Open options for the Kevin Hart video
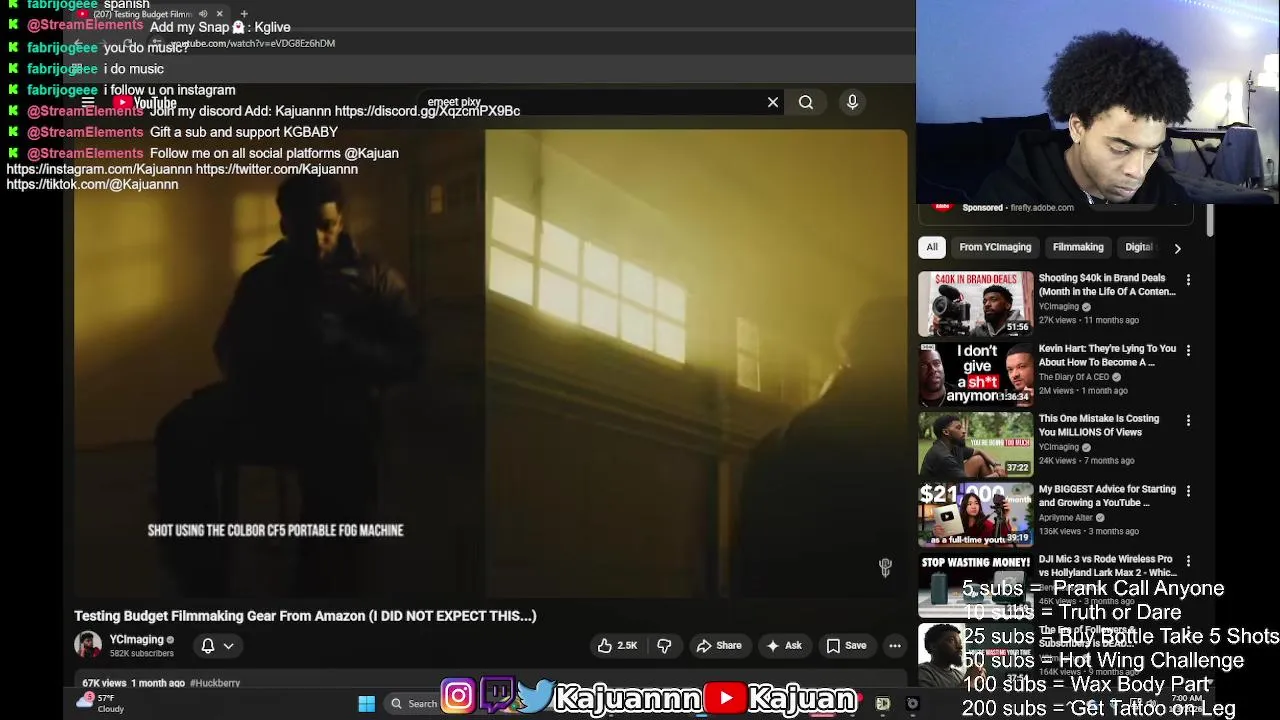This screenshot has height=720, width=1280. pyautogui.click(x=1188, y=350)
